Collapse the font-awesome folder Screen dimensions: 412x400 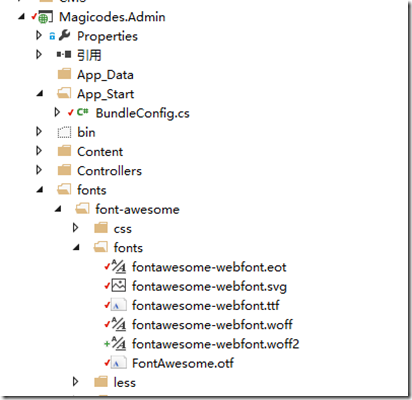[x=58, y=209]
